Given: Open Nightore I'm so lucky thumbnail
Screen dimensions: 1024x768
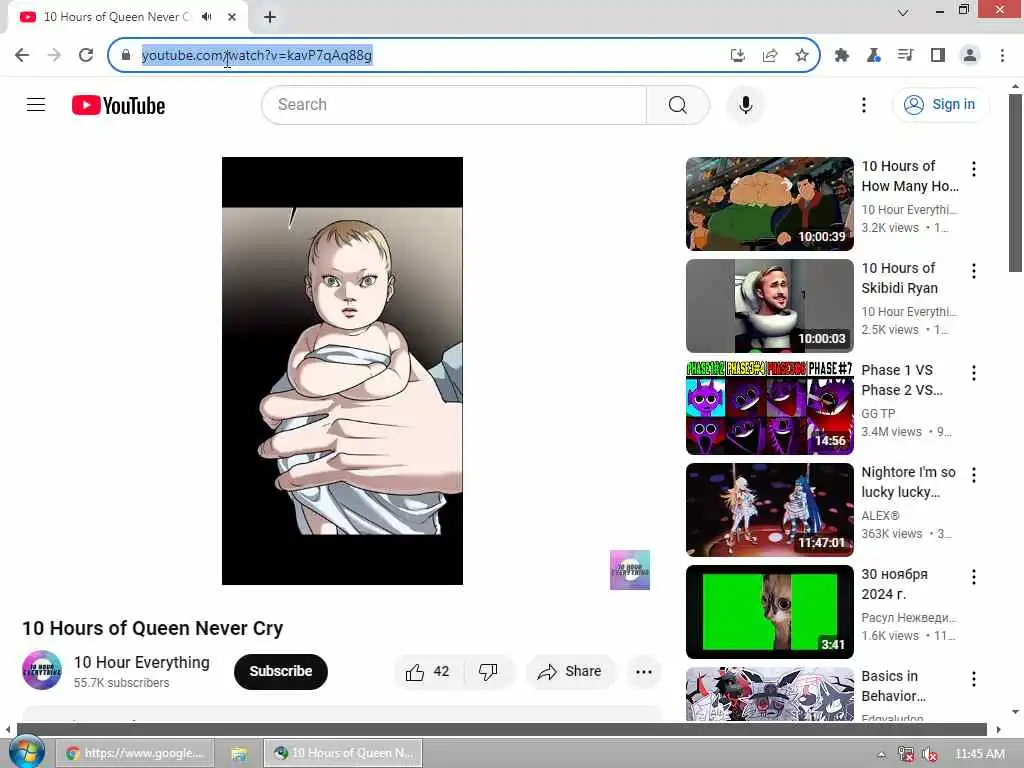Looking at the screenshot, I should pyautogui.click(x=769, y=509).
